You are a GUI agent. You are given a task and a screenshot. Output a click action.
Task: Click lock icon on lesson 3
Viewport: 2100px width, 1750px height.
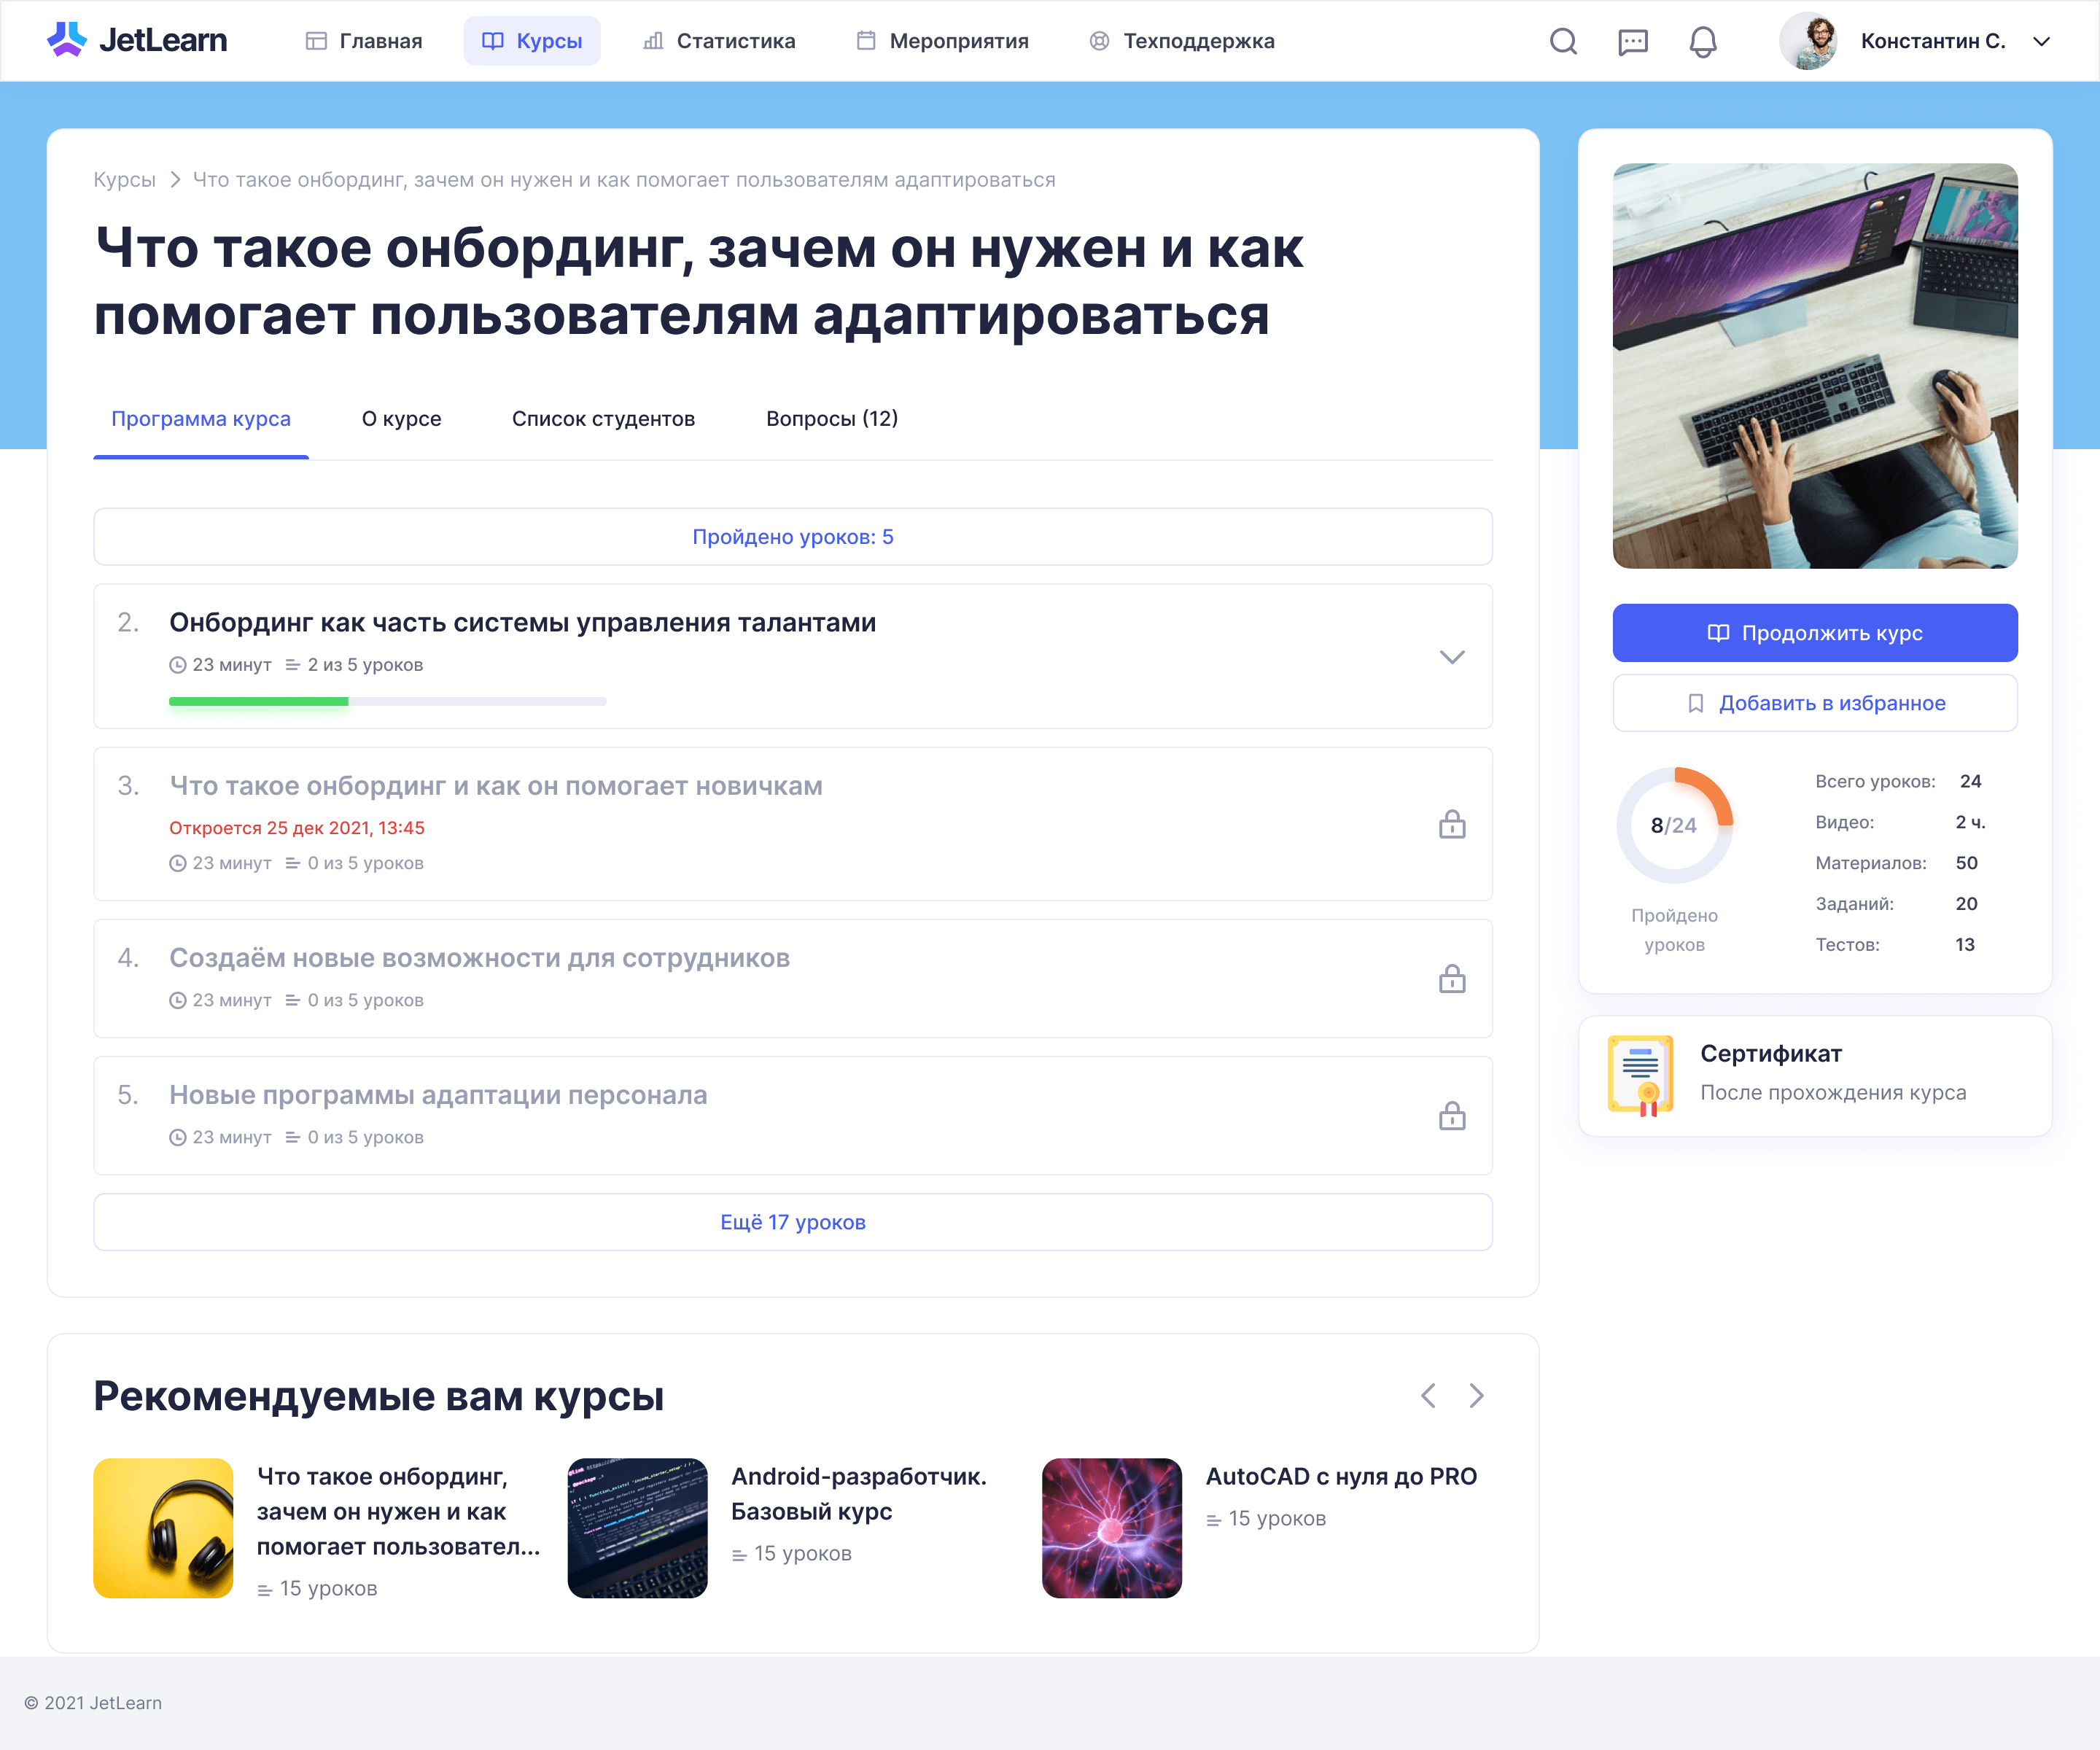click(1452, 824)
